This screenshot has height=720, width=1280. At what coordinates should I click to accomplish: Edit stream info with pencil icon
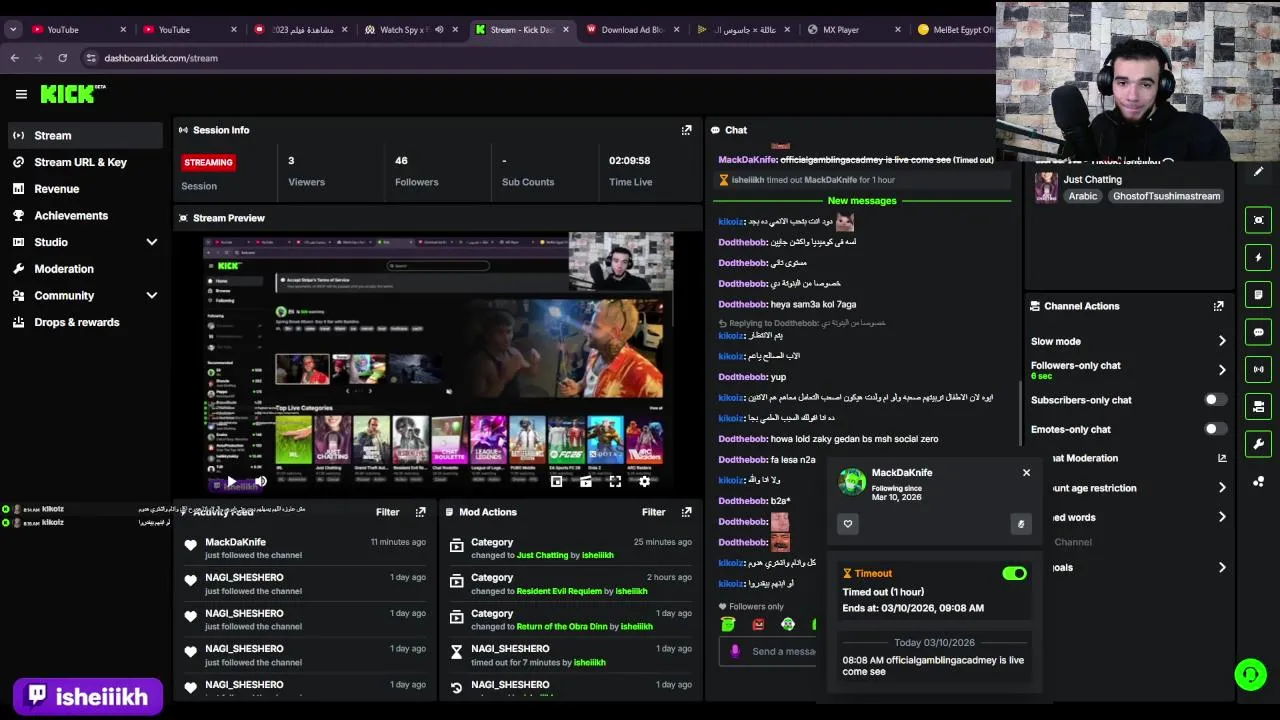click(1258, 172)
